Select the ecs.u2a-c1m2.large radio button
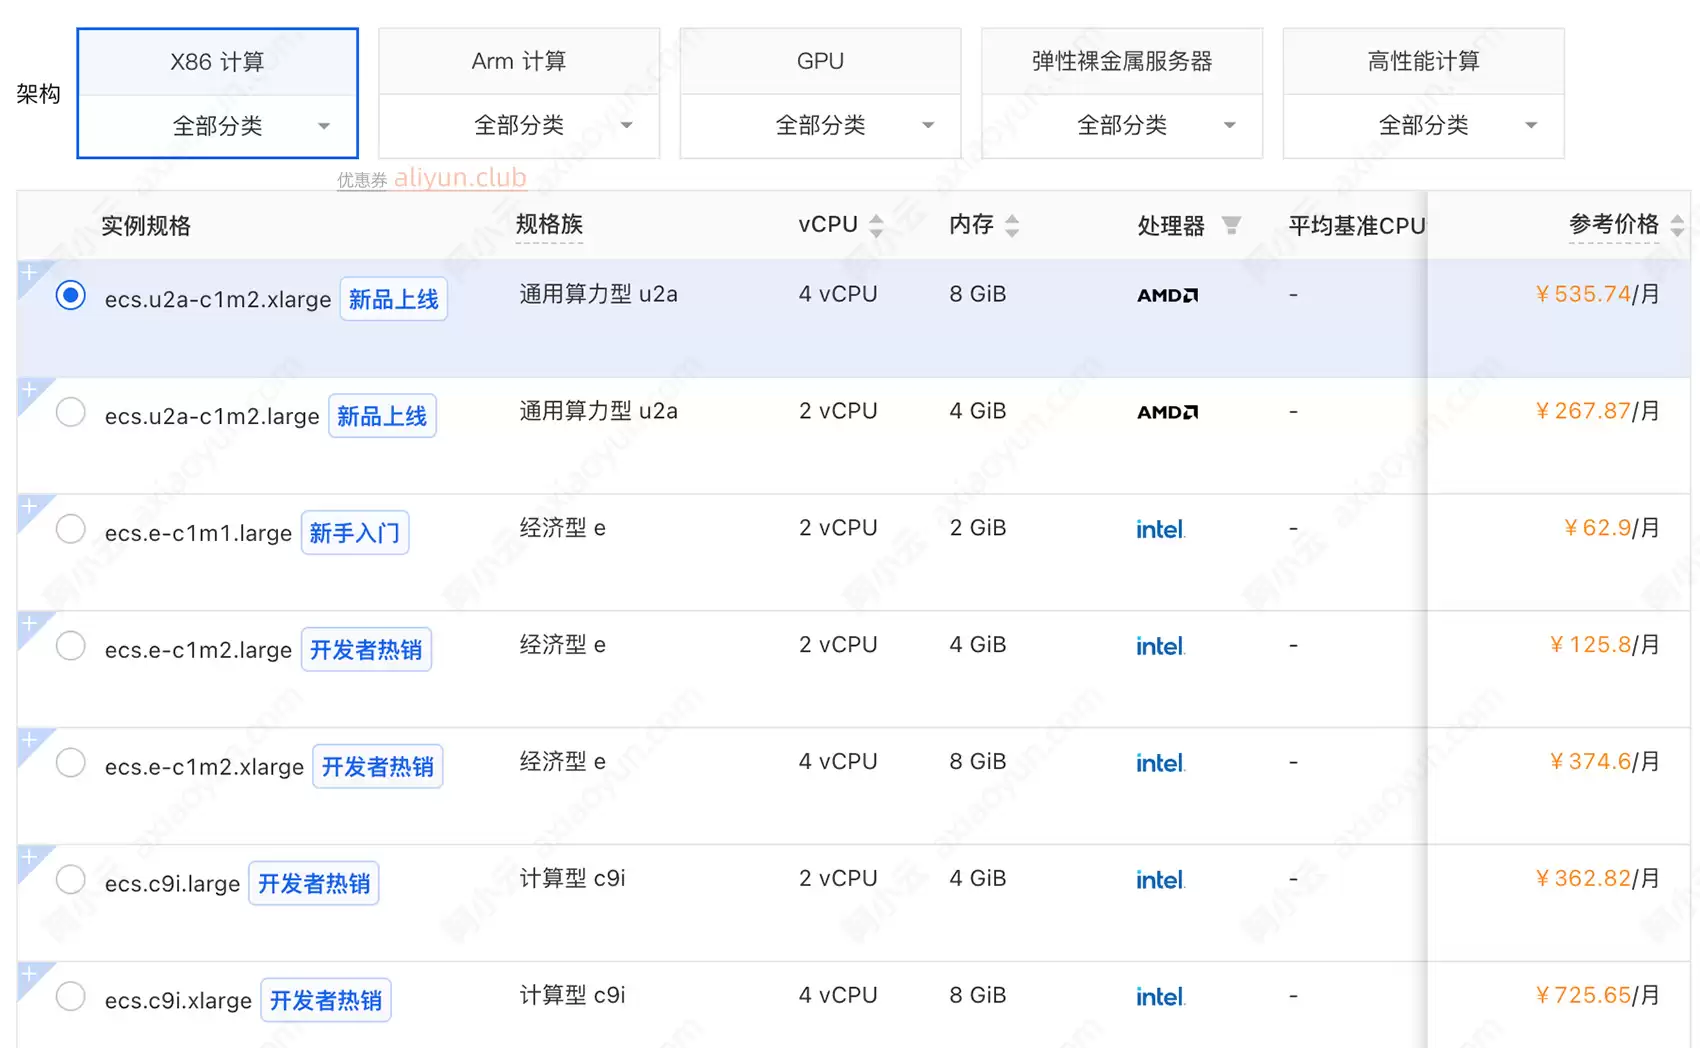The height and width of the screenshot is (1048, 1700). [71, 412]
